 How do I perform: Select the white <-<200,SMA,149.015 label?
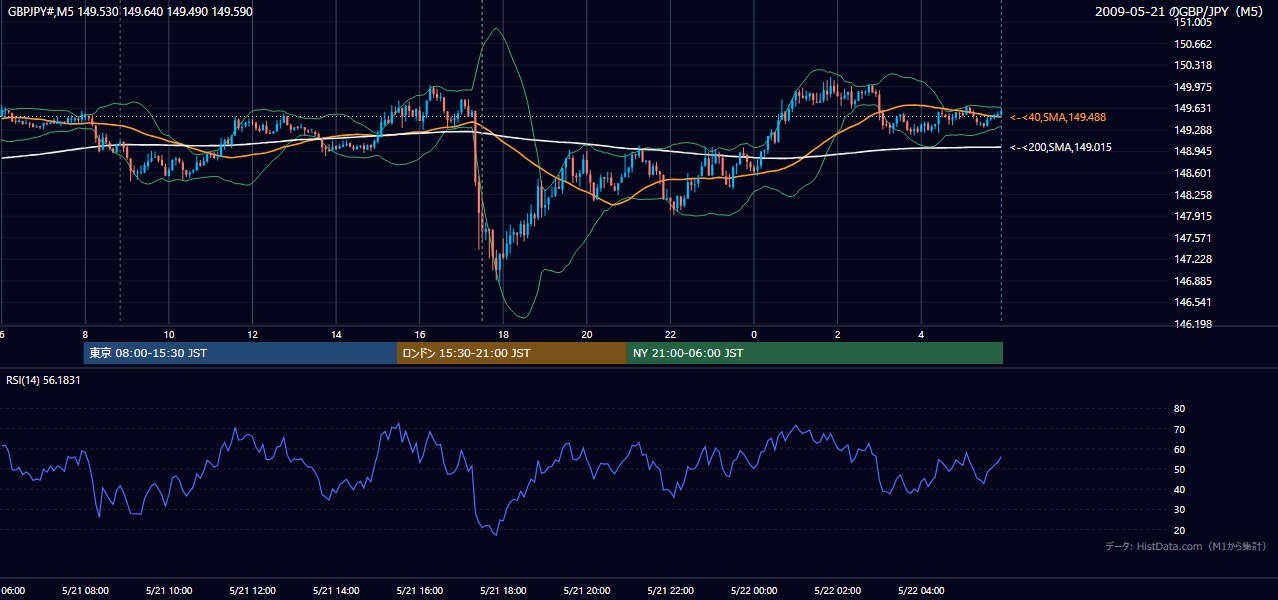click(1061, 147)
